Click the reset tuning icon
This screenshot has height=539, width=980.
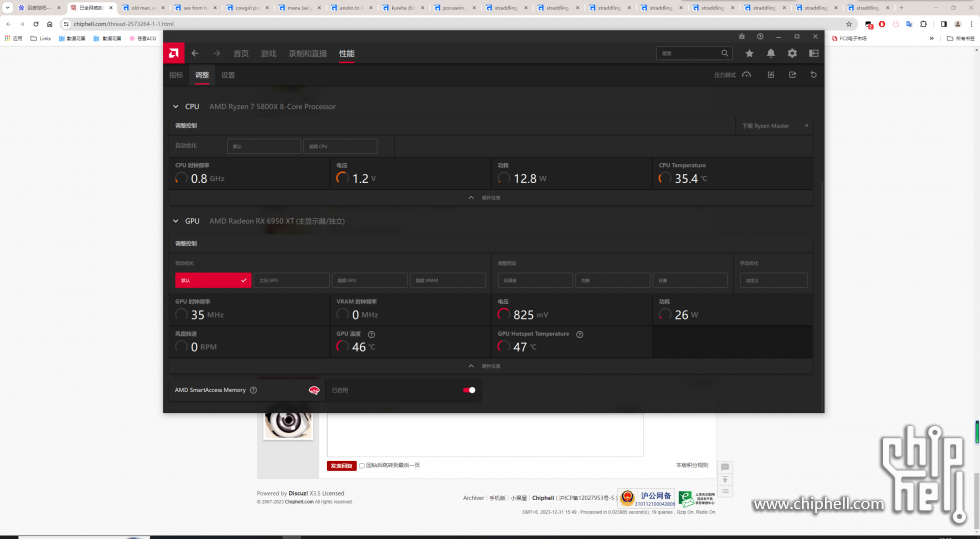tap(813, 74)
